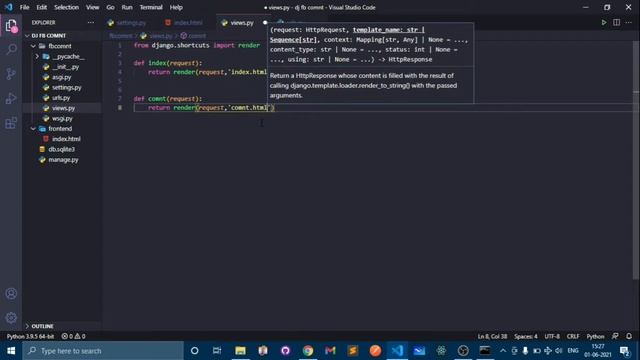This screenshot has height=360, width=640.
Task: Open the Edit menu
Action: coord(41,7)
